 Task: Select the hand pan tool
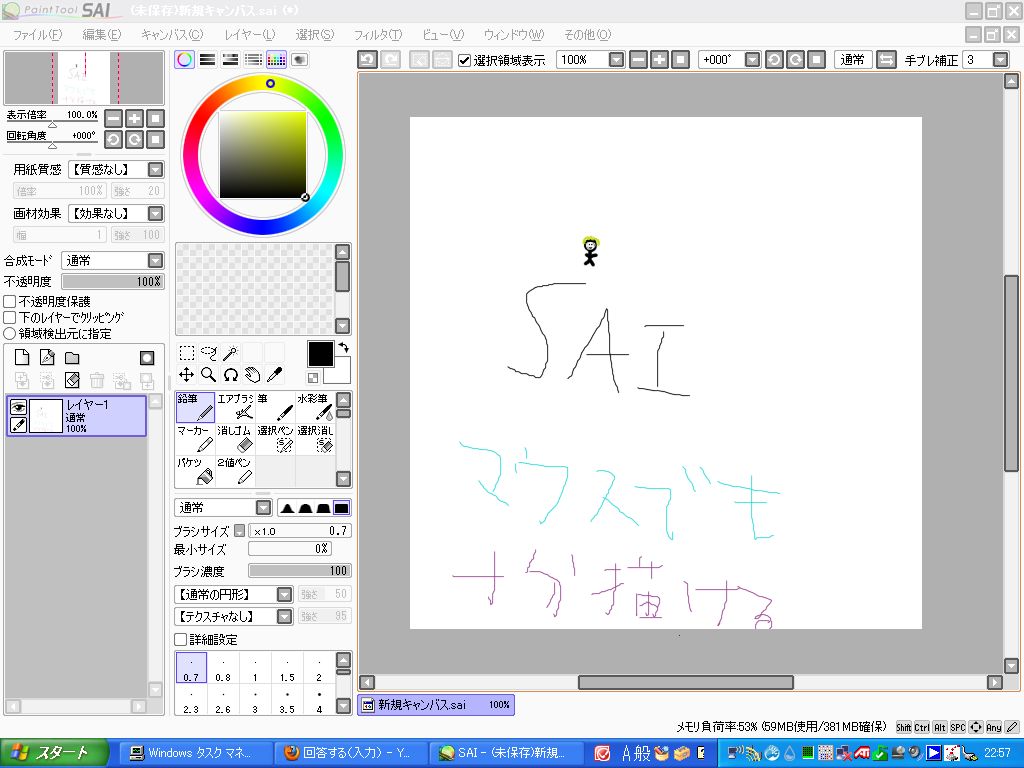coord(253,375)
